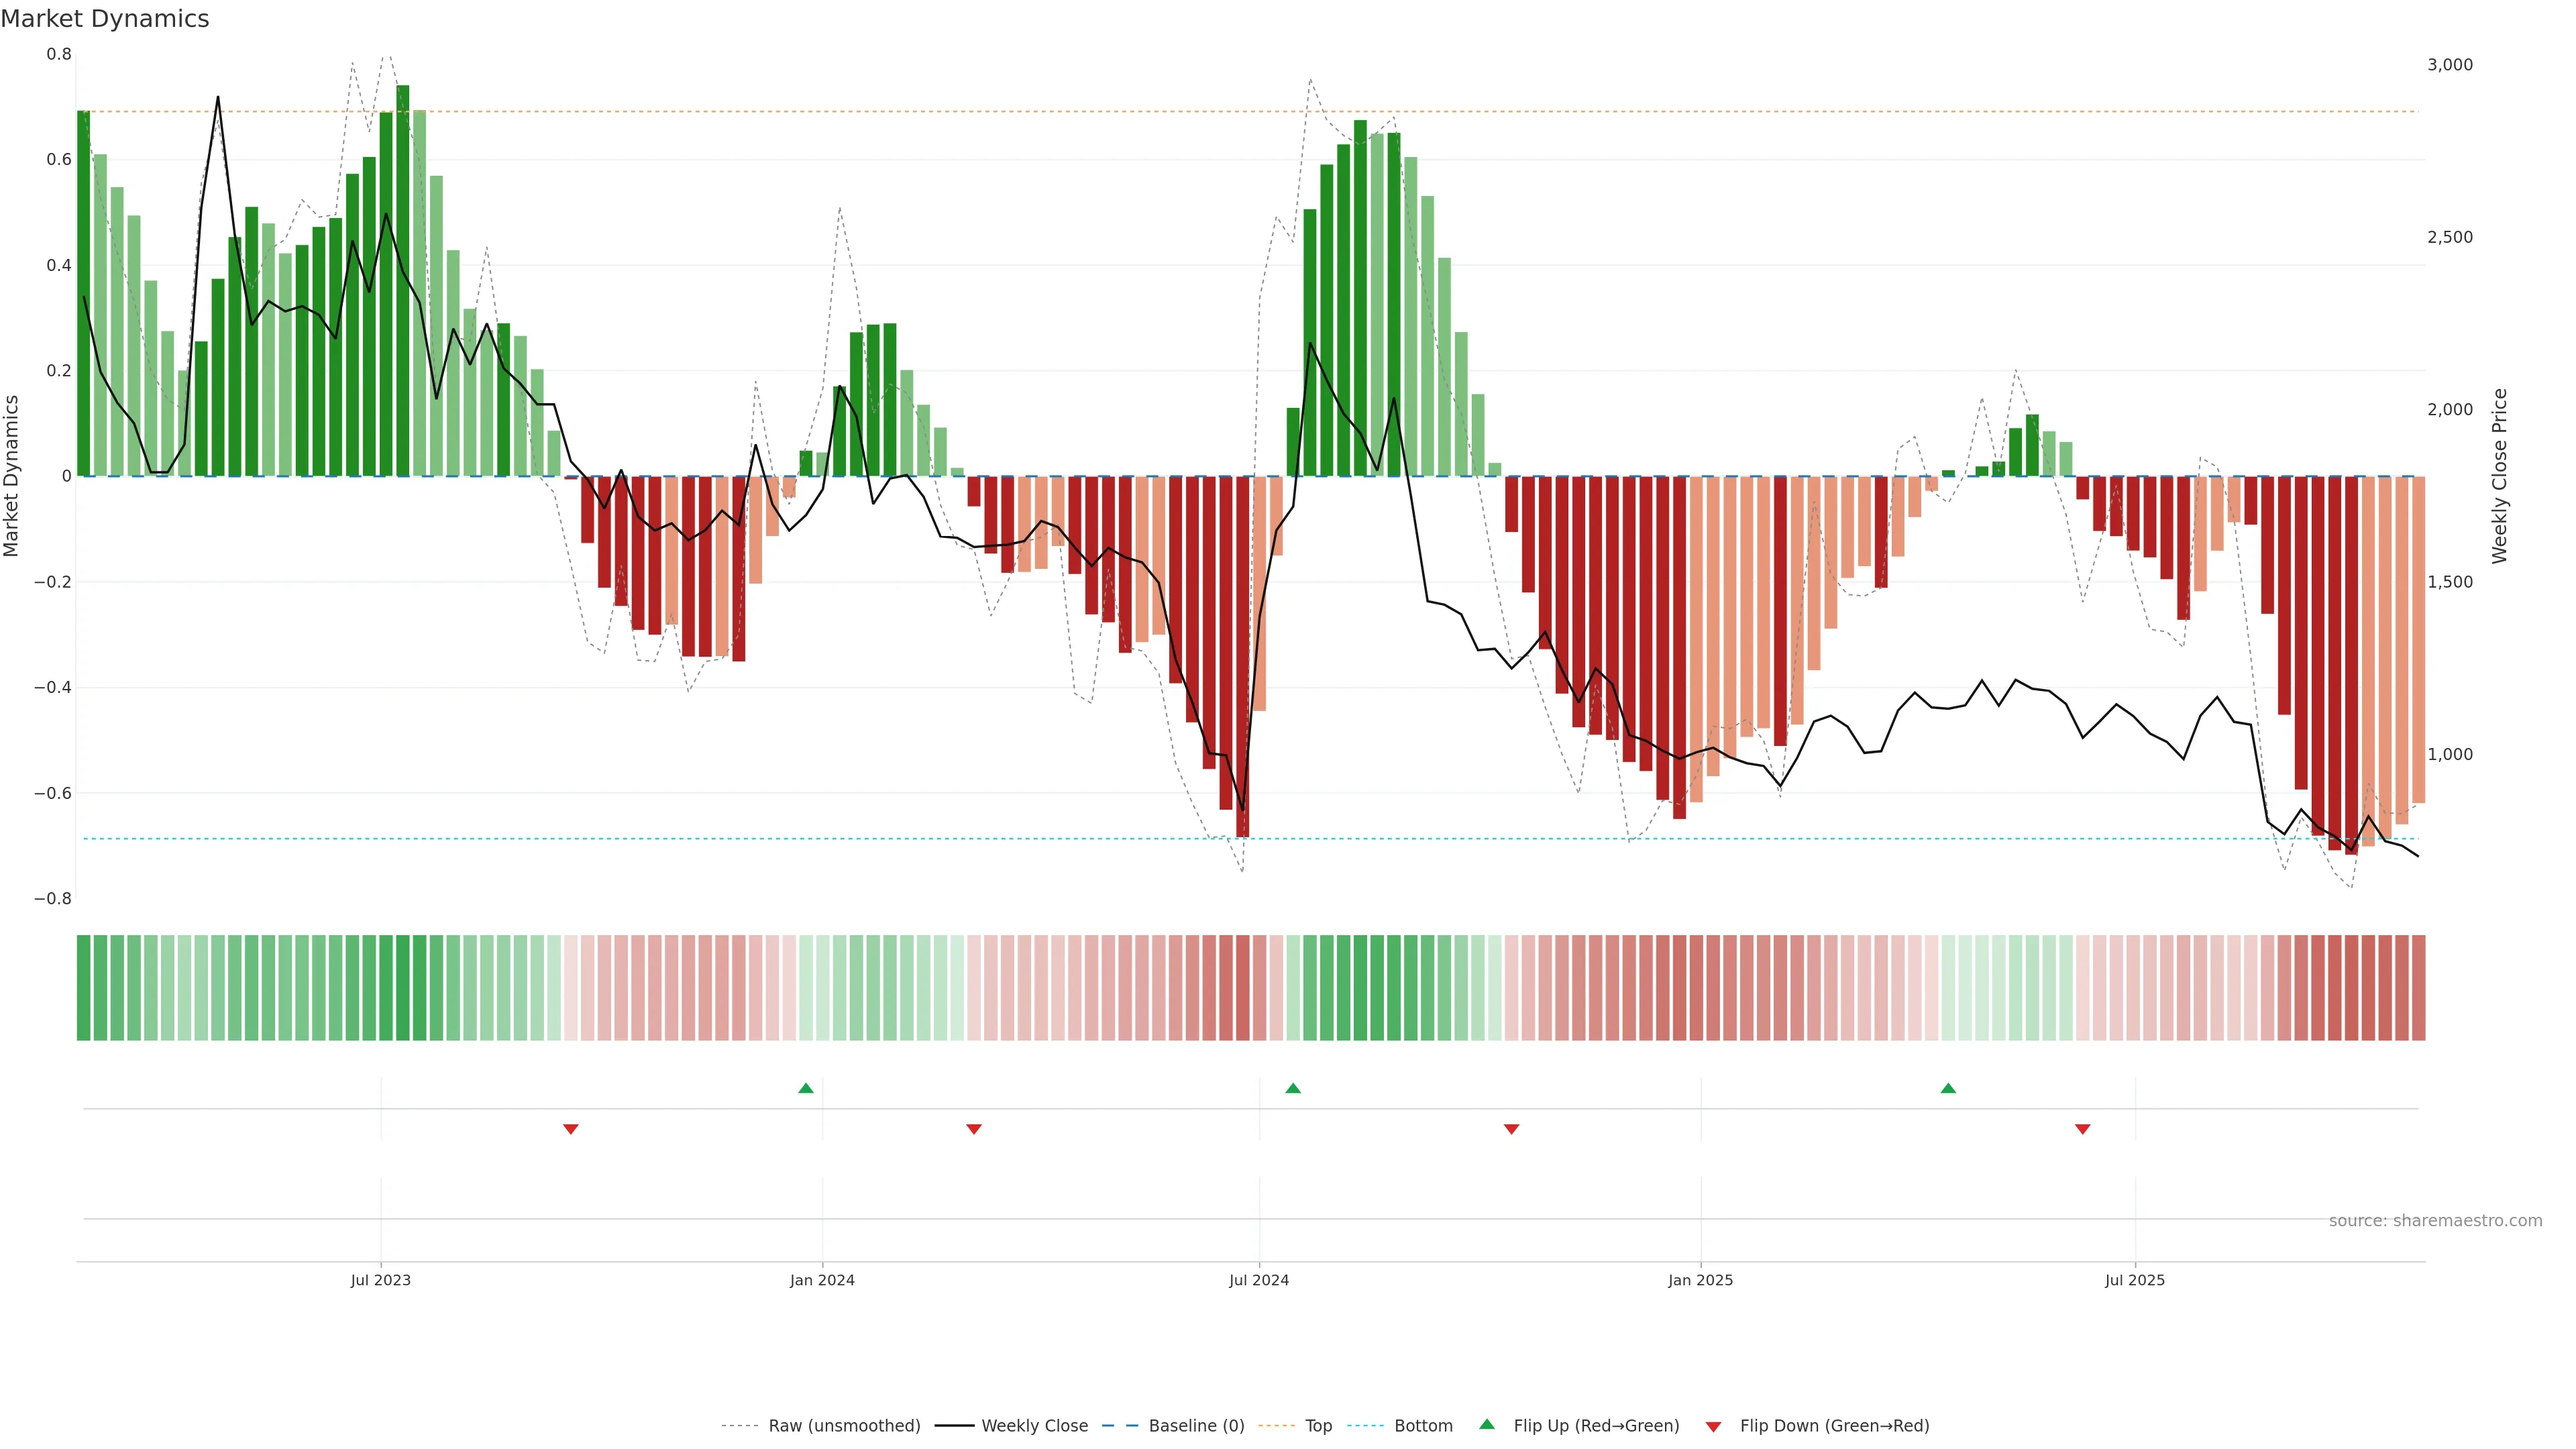The image size is (2576, 1449).
Task: Hide the Top line via the legend
Action: 1318,1426
